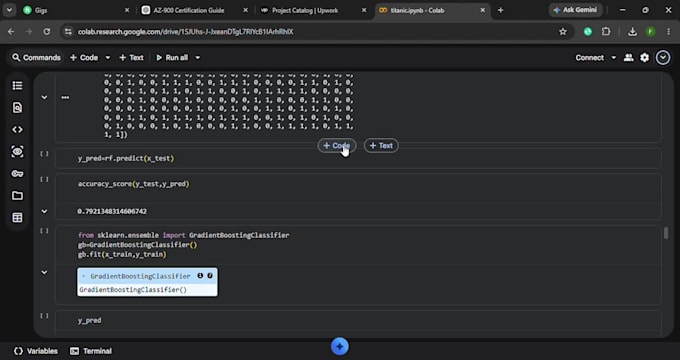The image size is (680, 360).
Task: Open the Chrome profile avatar
Action: point(650,31)
